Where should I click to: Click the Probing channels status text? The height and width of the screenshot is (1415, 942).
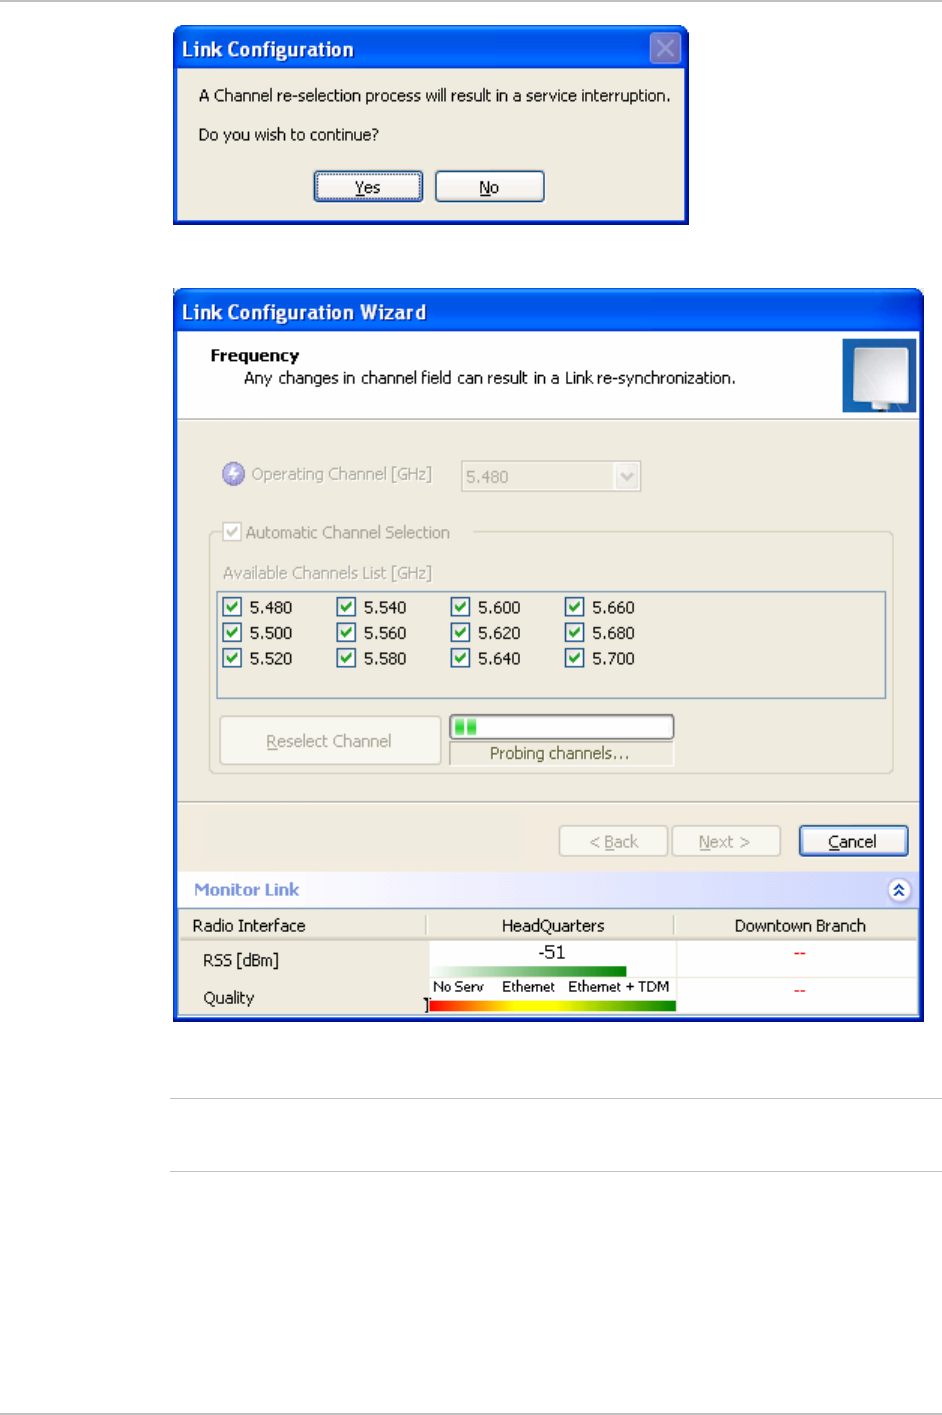coord(560,754)
